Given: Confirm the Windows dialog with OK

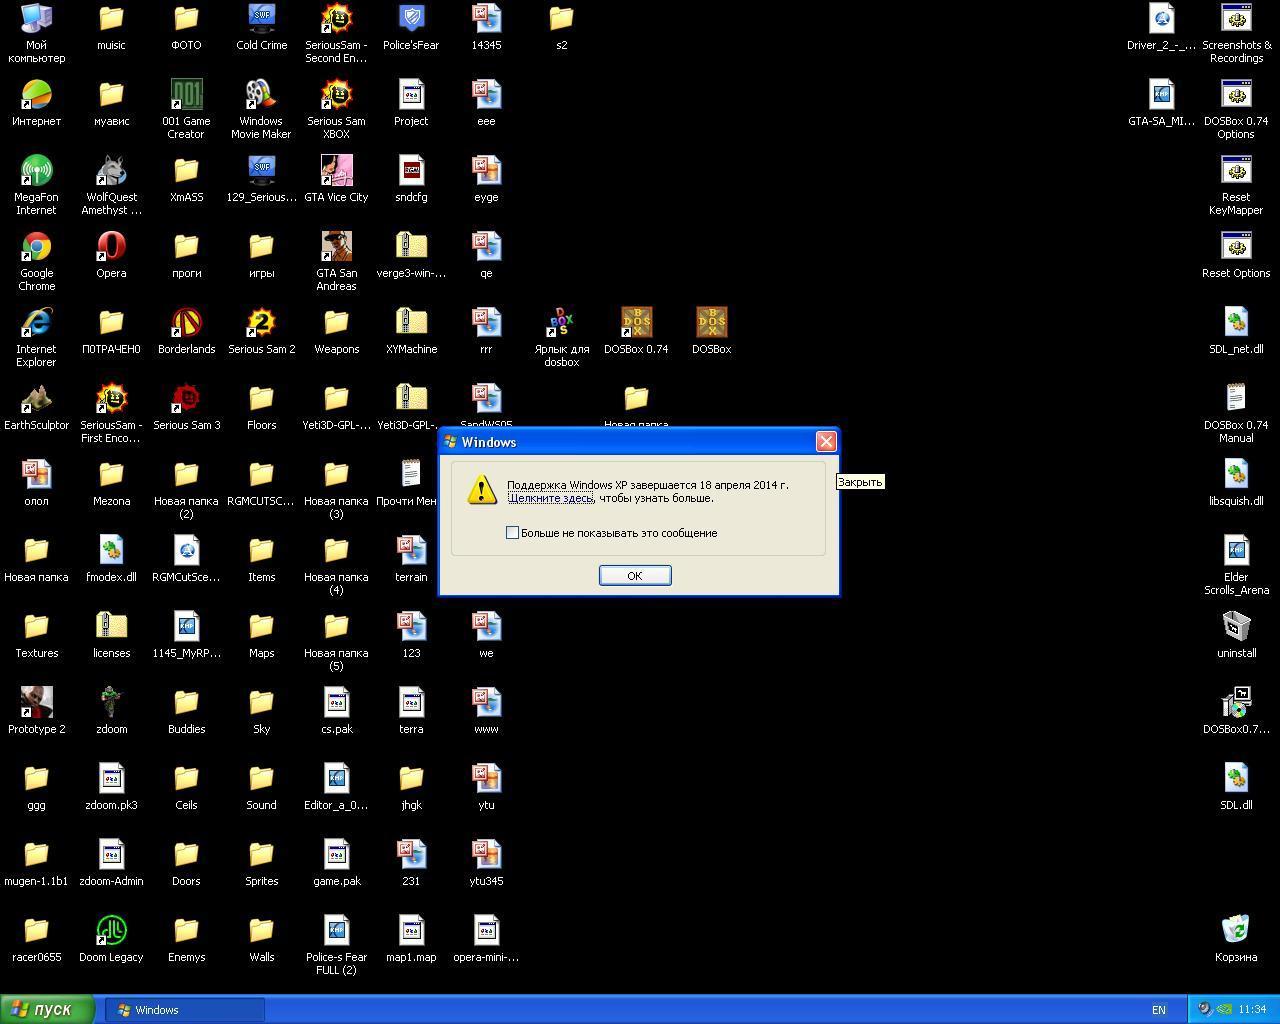Looking at the screenshot, I should click(635, 575).
